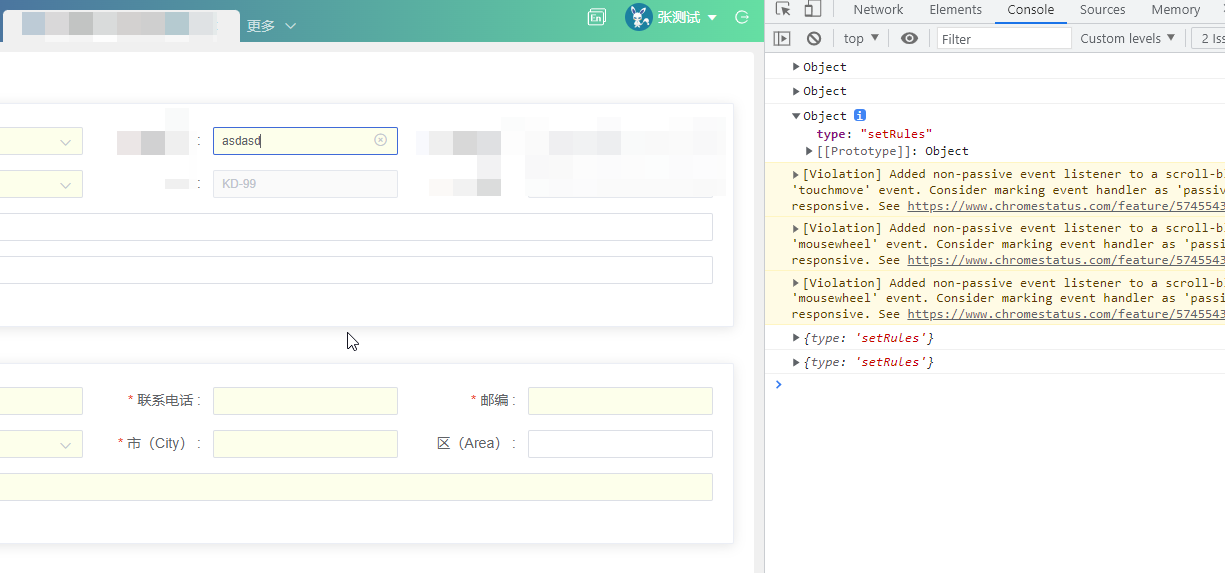Expand the last mousewheel Violation message
The width and height of the screenshot is (1225, 573).
click(x=796, y=283)
